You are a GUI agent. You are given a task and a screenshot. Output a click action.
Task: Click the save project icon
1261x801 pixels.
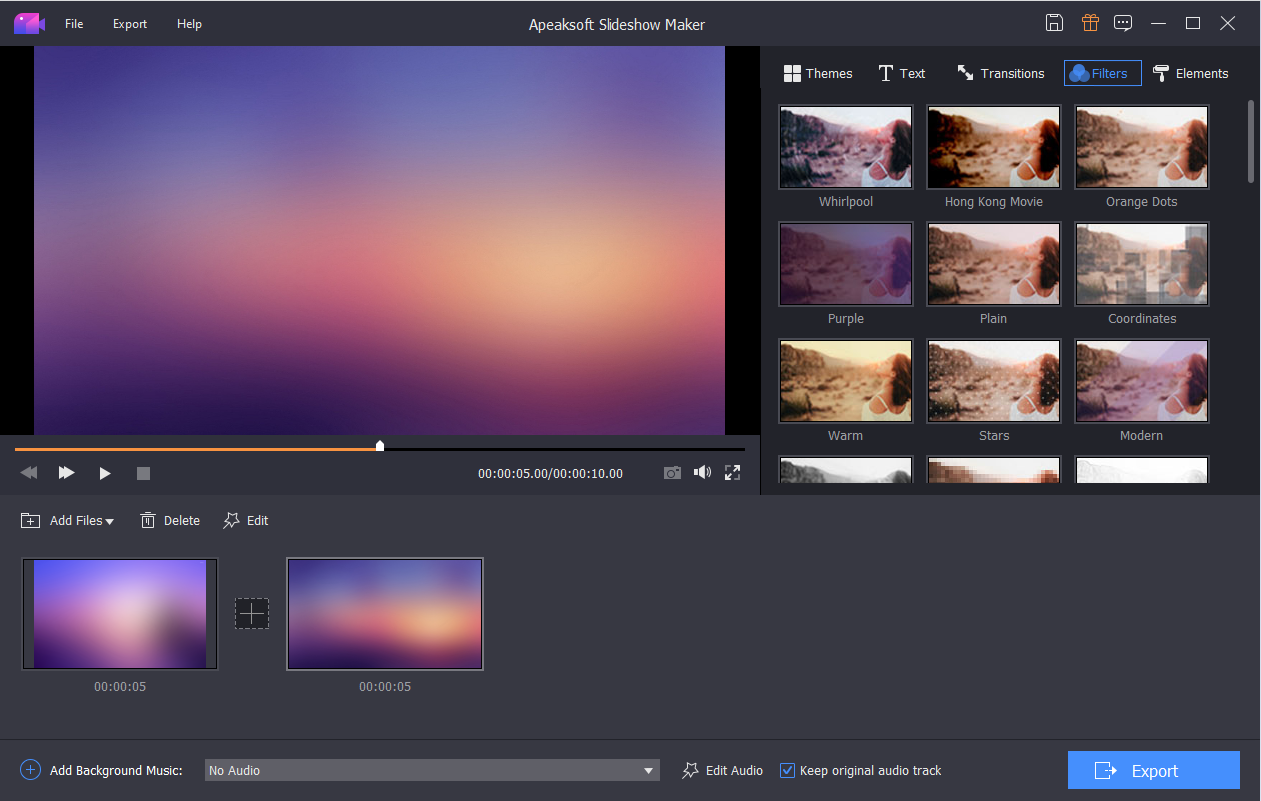coord(1054,23)
